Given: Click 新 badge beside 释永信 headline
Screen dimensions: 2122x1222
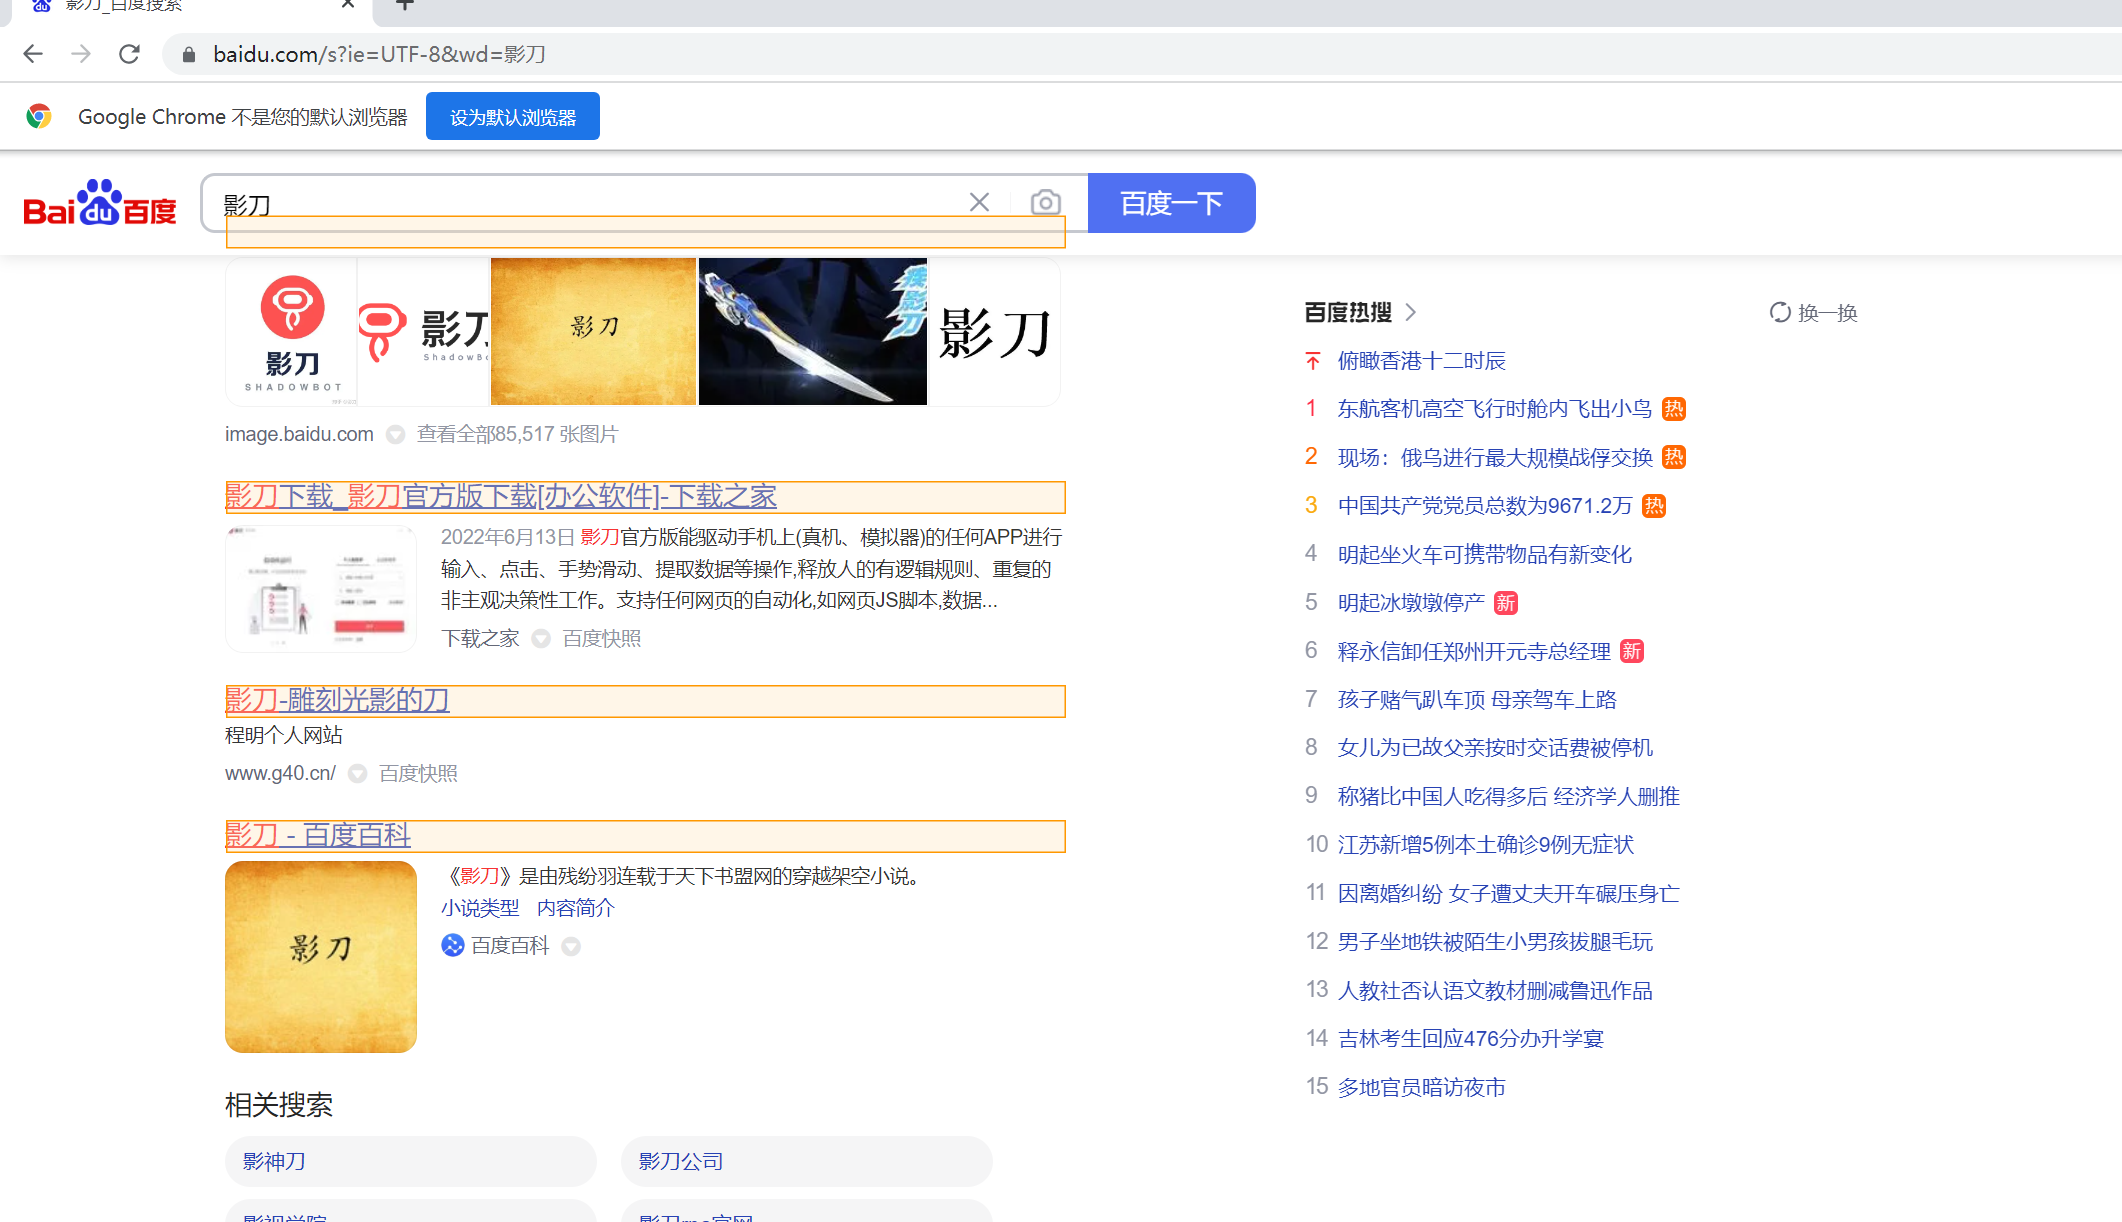Looking at the screenshot, I should pos(1631,652).
